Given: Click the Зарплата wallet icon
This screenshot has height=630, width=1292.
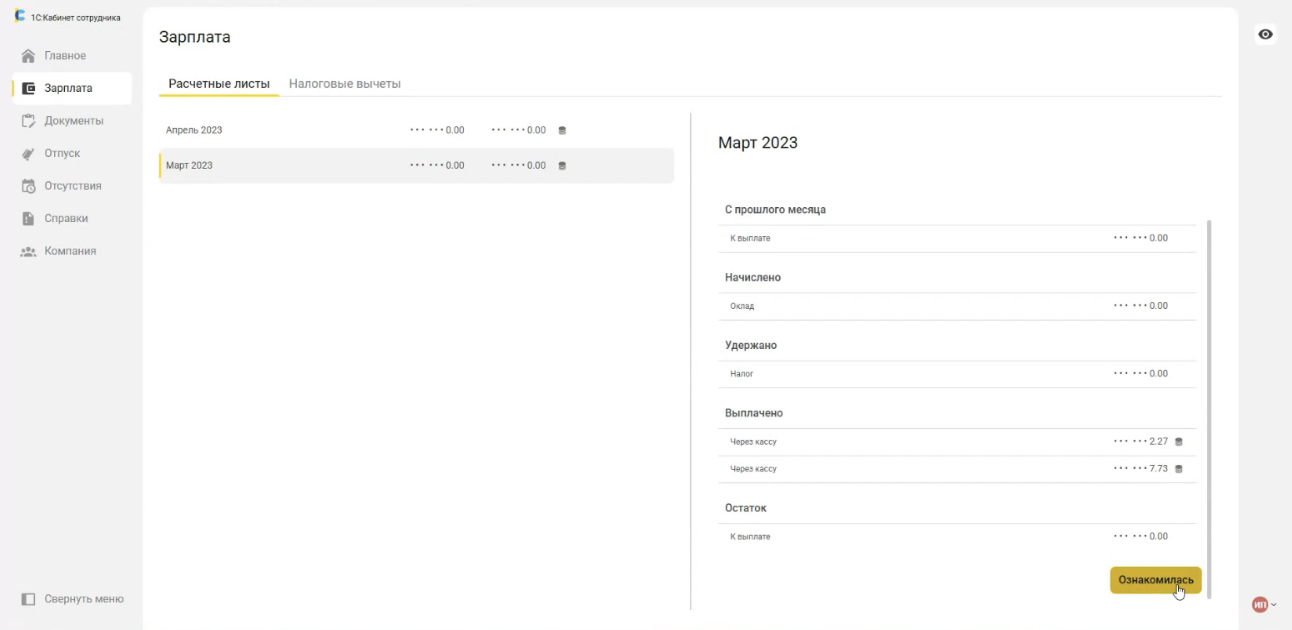Looking at the screenshot, I should click(29, 88).
